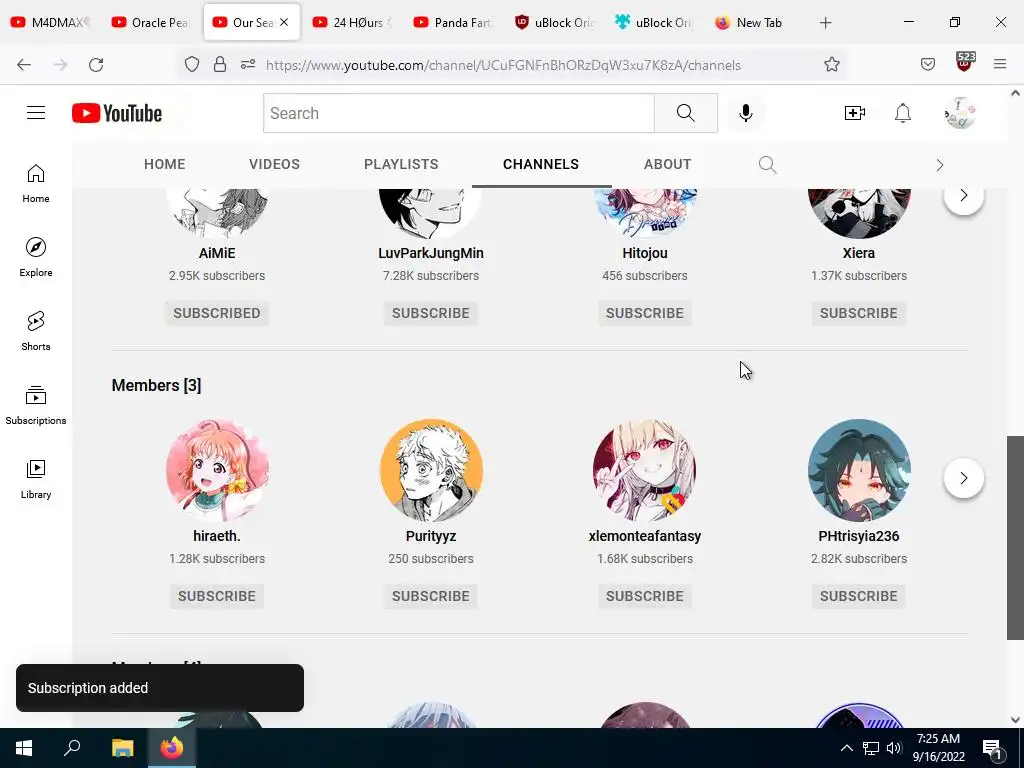This screenshot has width=1024, height=768.
Task: Open the AiMiE channel name link
Action: point(217,253)
